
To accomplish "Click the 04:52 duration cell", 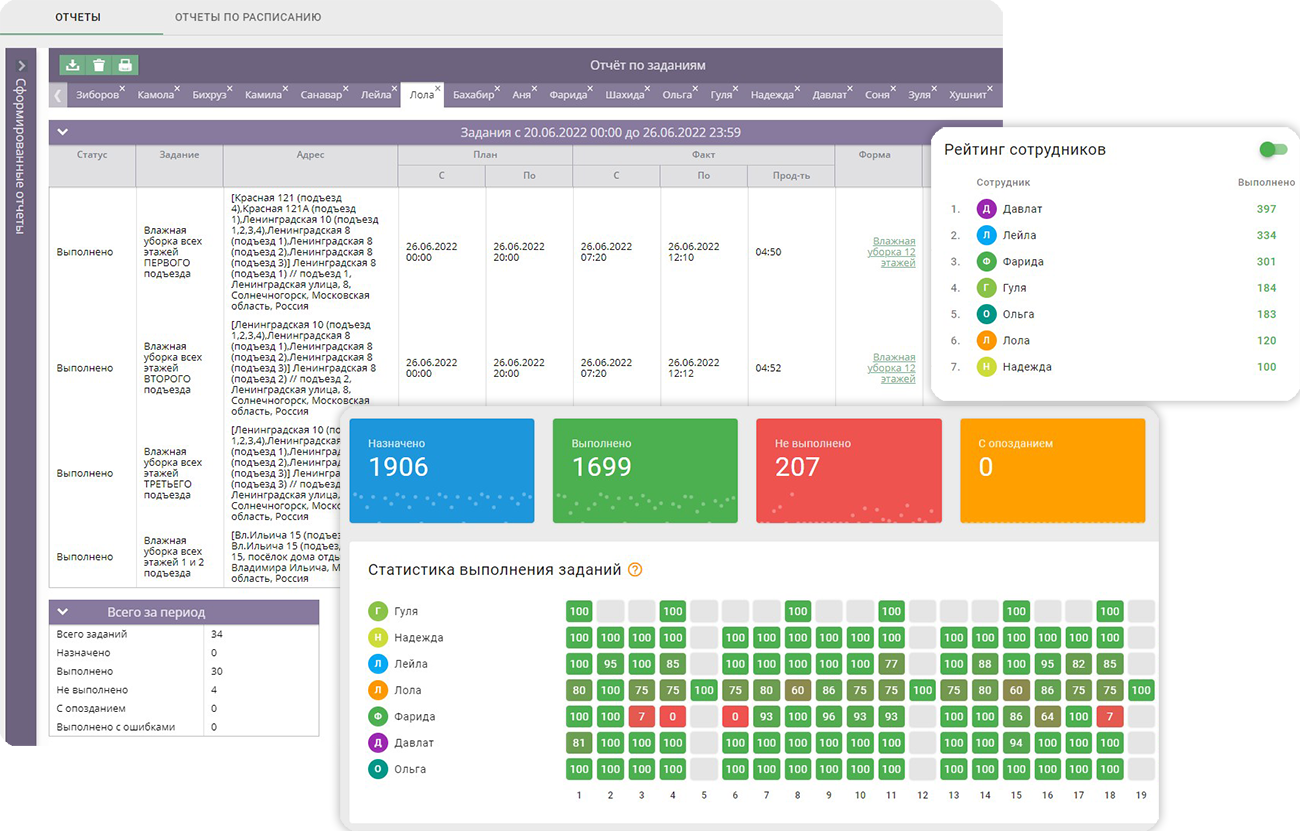I will tap(769, 368).
